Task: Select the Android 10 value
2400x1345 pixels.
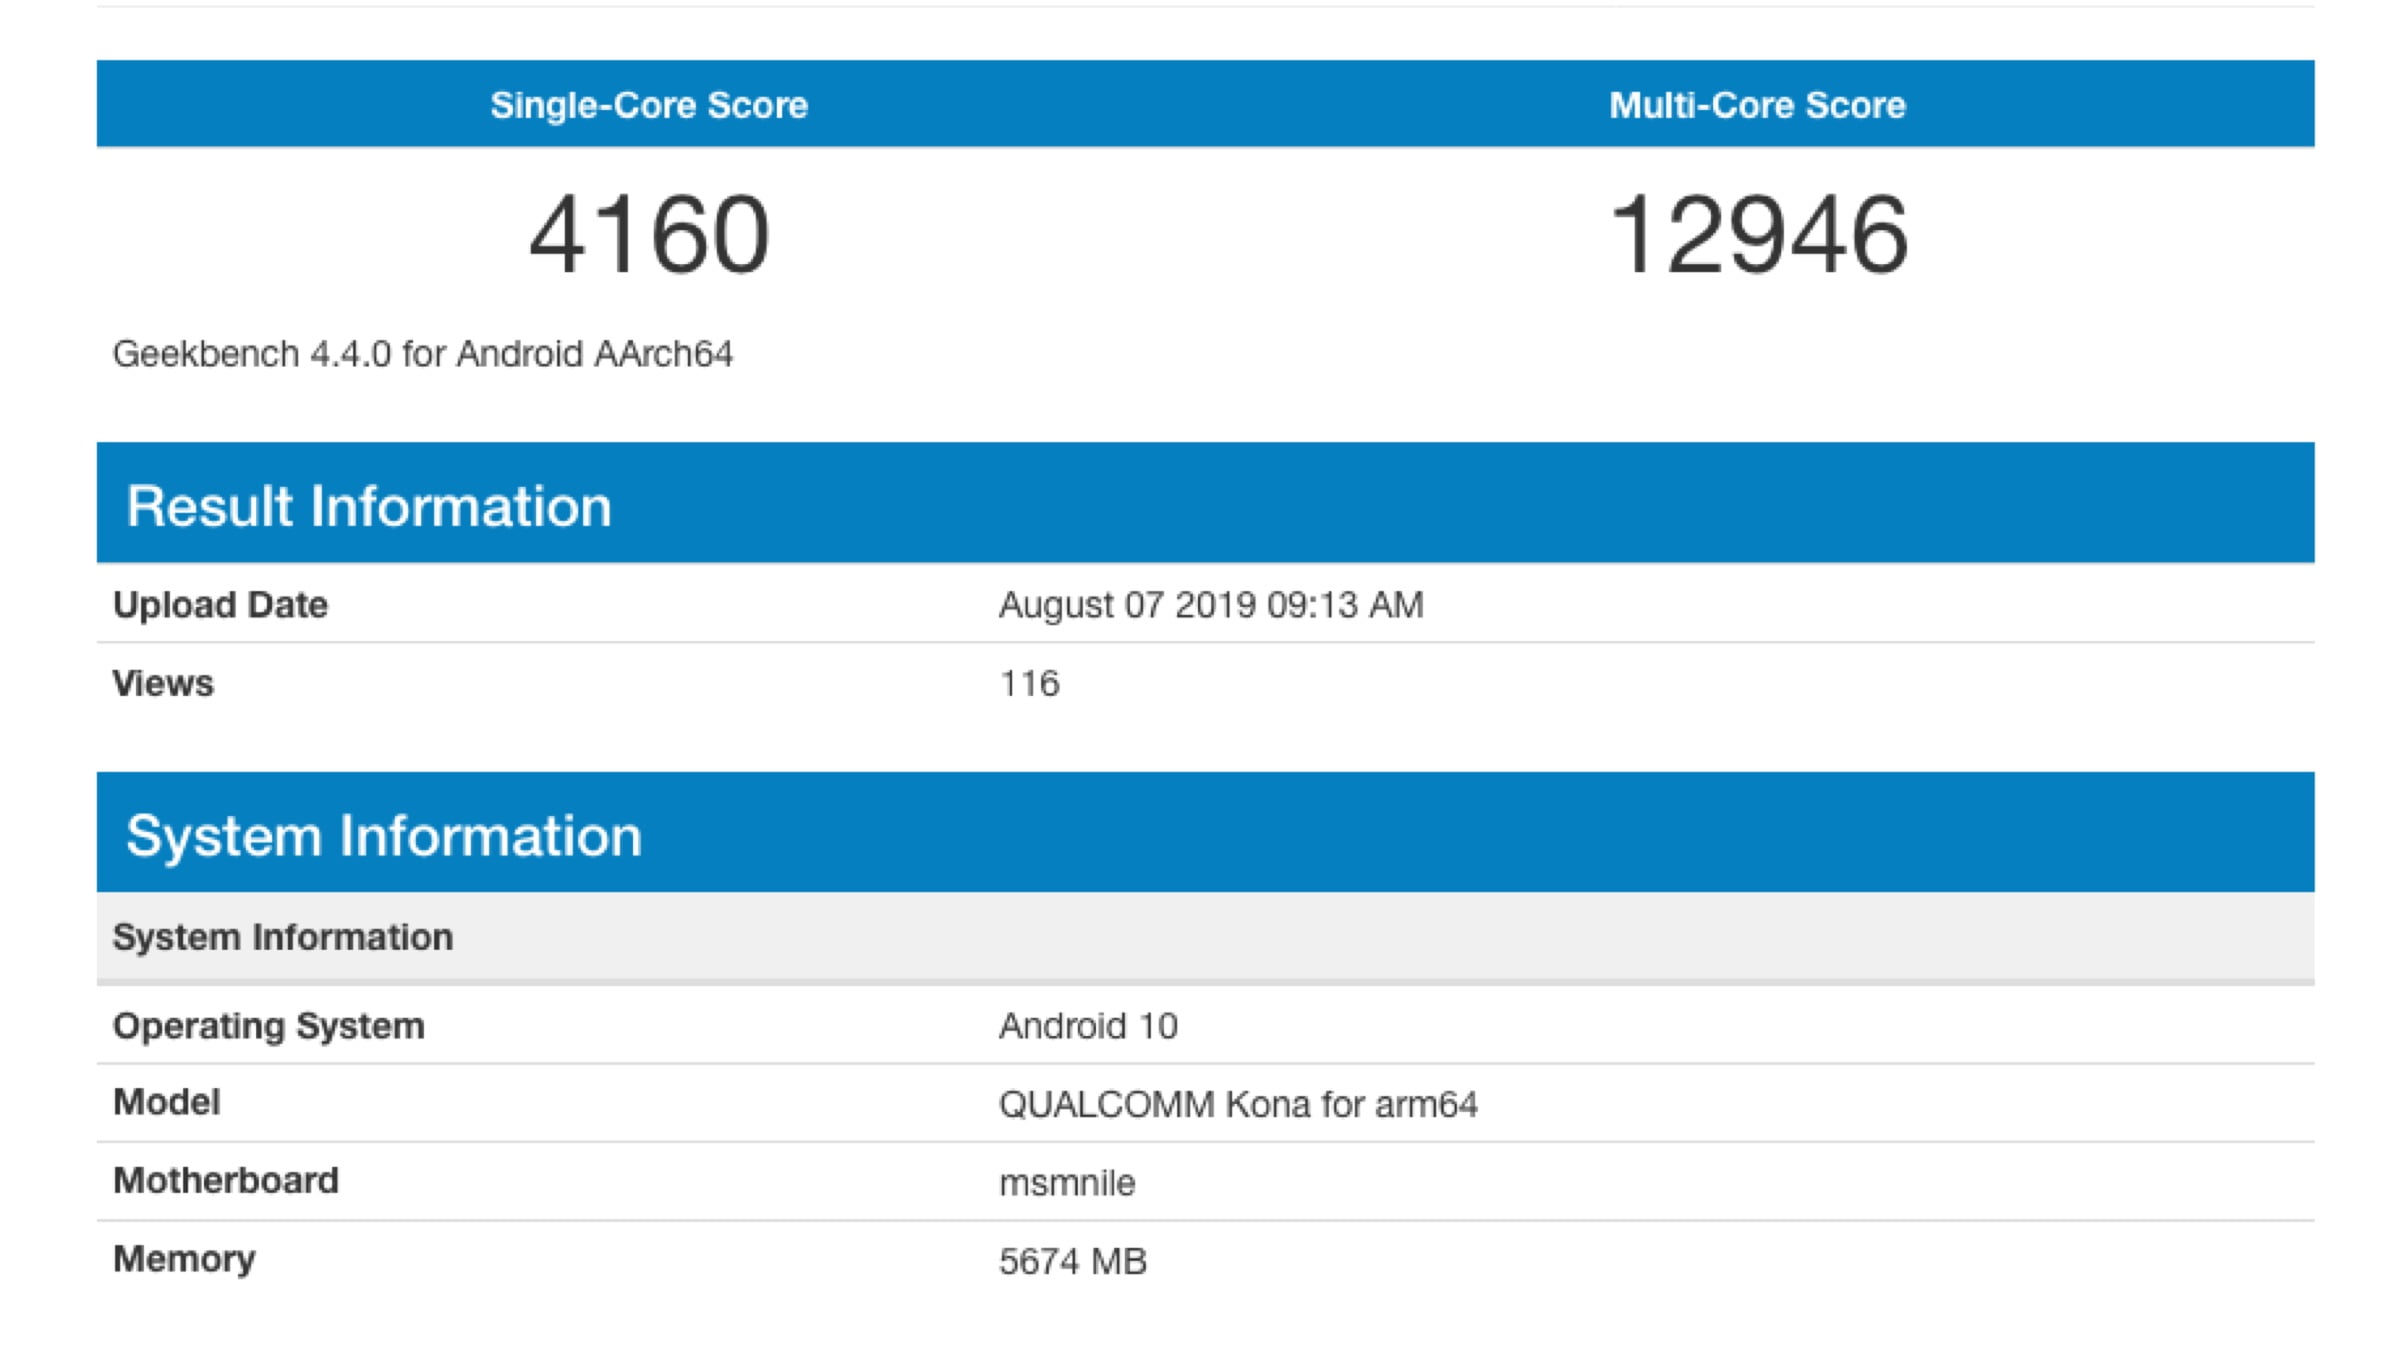Action: click(x=1086, y=1023)
